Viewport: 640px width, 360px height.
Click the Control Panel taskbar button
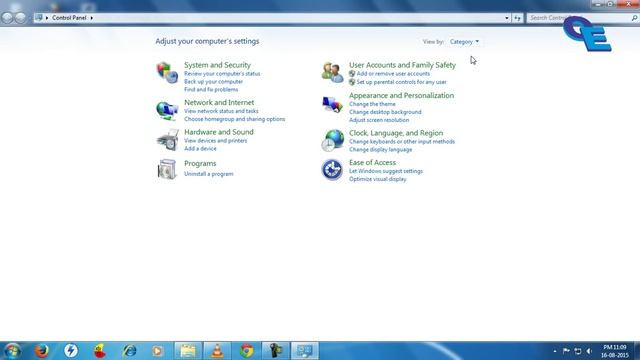[305, 351]
